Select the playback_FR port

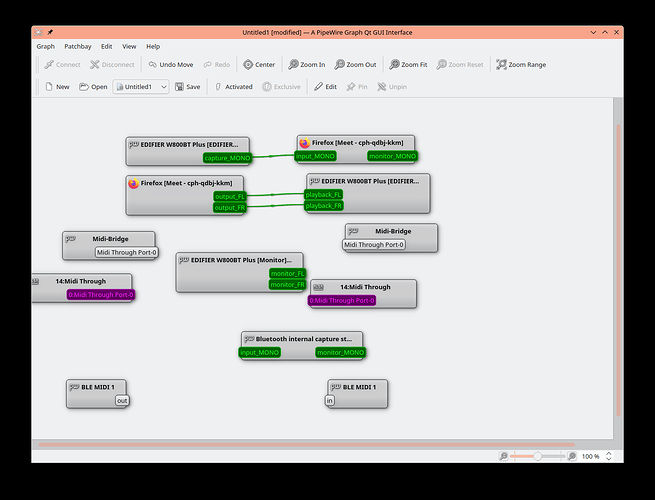324,206
